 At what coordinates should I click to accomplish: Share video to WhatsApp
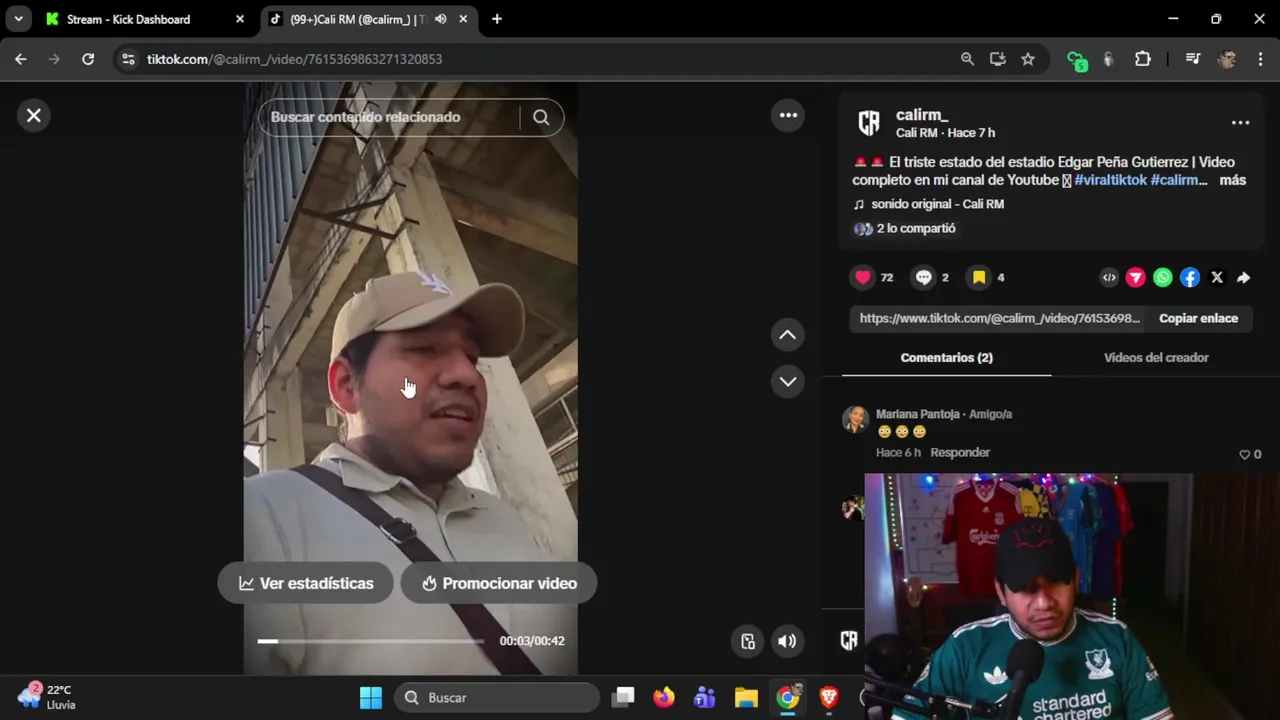tap(1163, 278)
